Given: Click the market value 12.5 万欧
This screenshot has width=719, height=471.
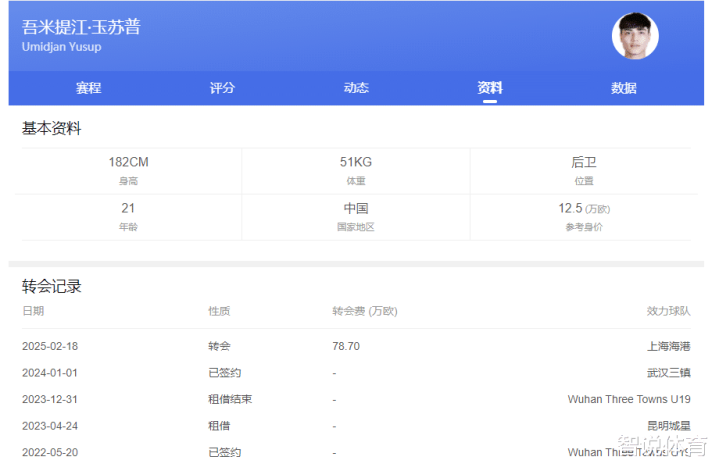Looking at the screenshot, I should click(x=584, y=208).
